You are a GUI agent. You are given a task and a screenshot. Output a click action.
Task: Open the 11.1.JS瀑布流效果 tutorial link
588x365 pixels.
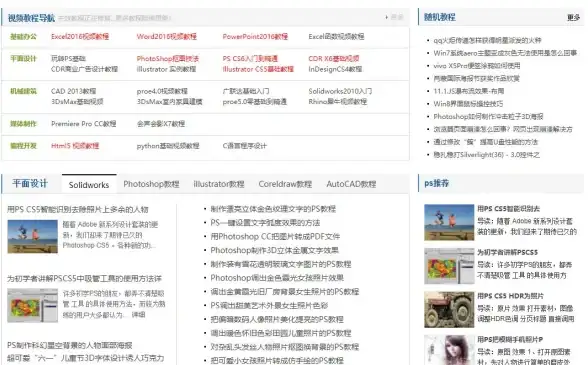(469, 91)
